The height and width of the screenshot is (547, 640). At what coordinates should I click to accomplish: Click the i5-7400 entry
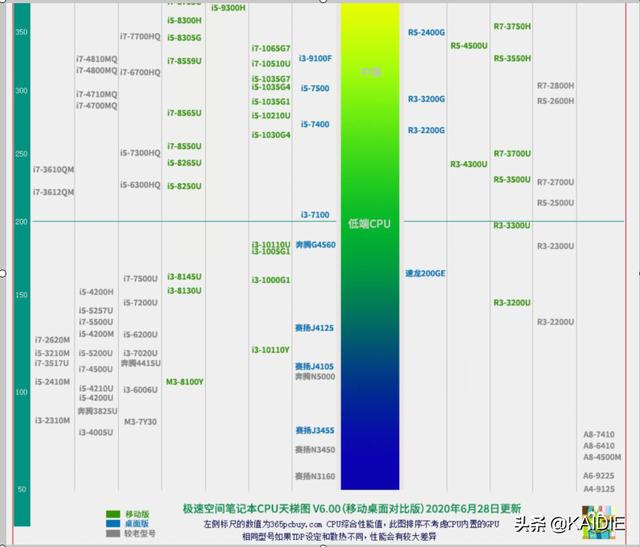[315, 124]
